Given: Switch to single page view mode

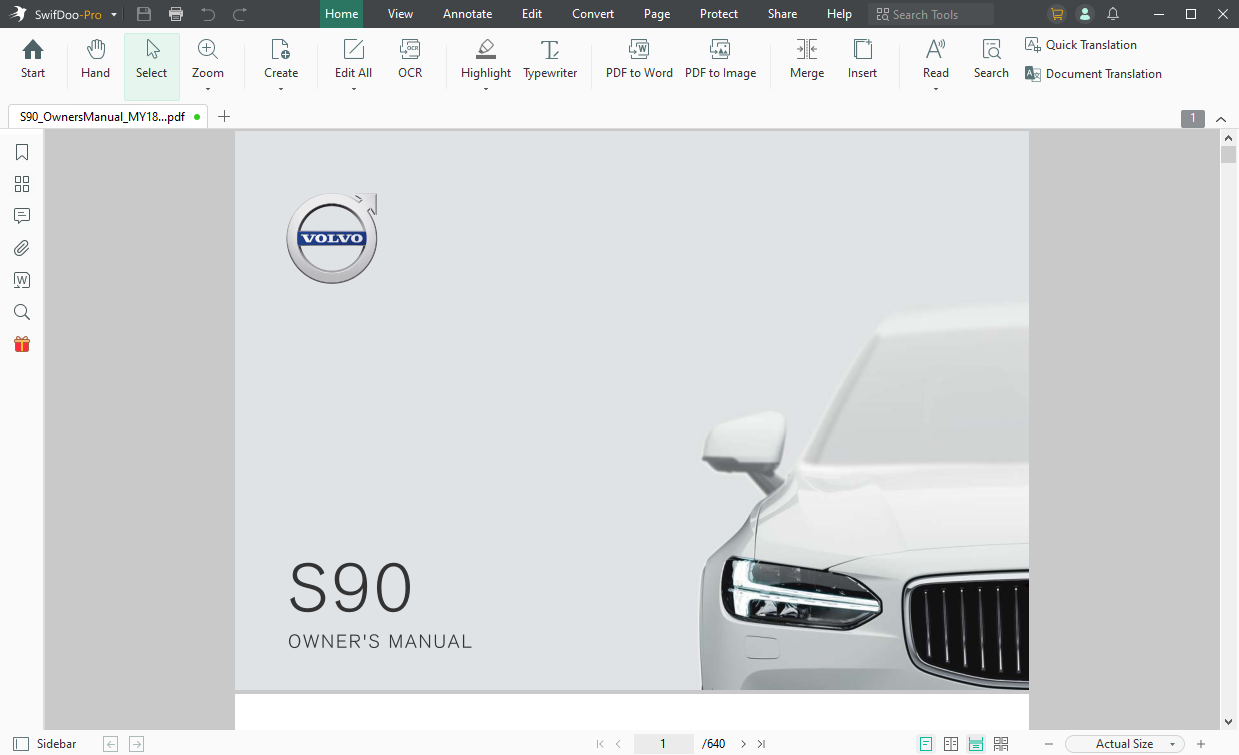Looking at the screenshot, I should tap(926, 744).
